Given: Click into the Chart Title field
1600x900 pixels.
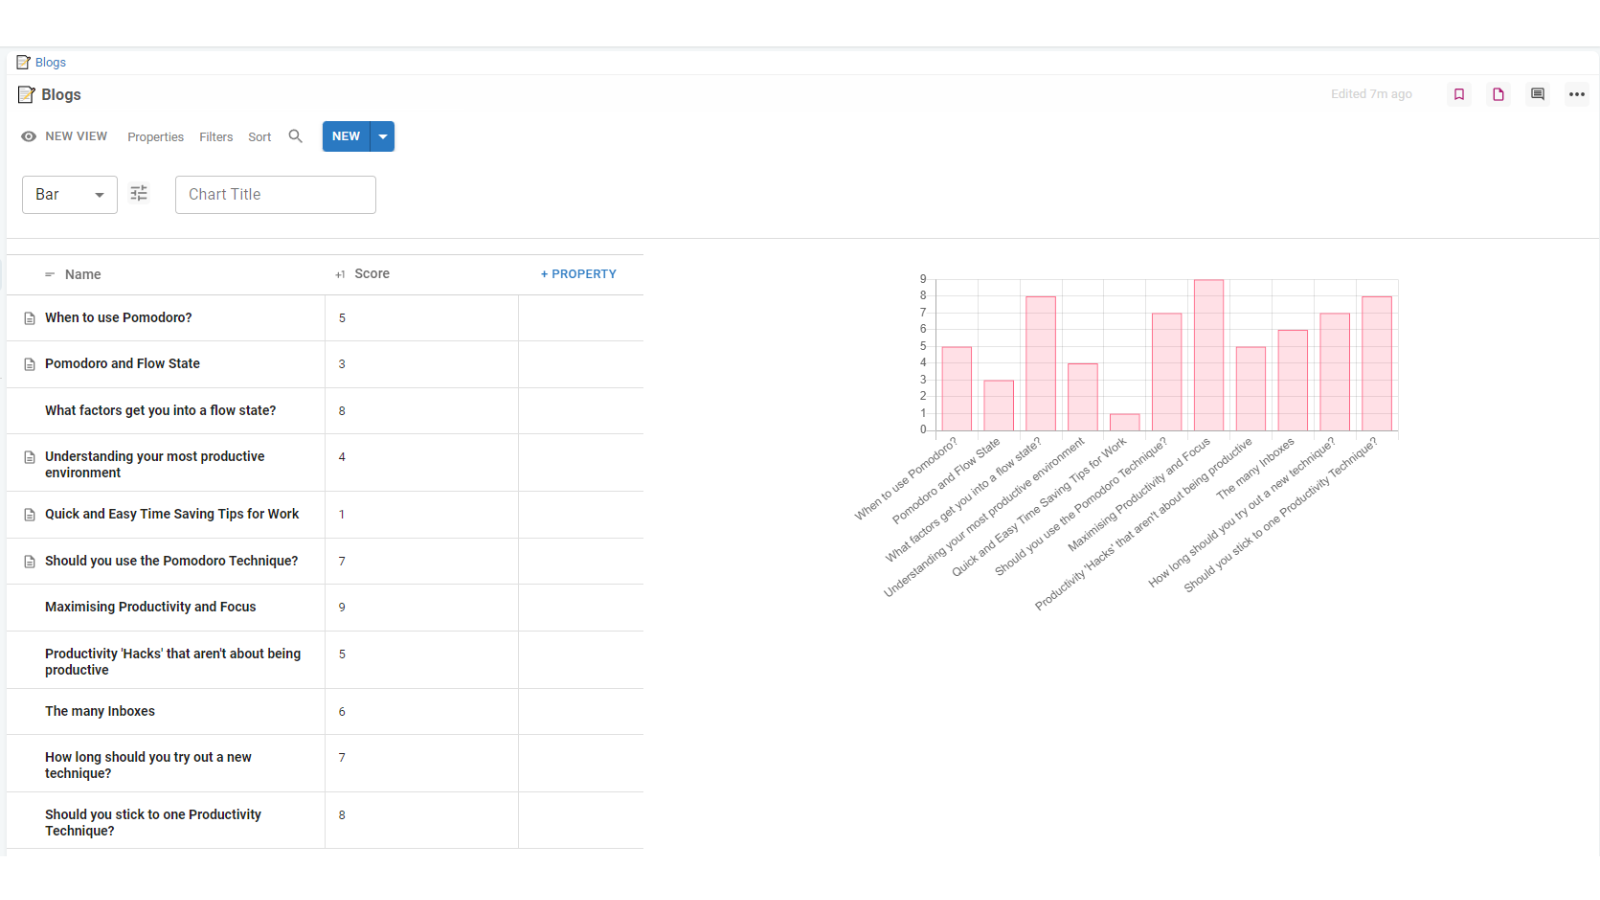Looking at the screenshot, I should pyautogui.click(x=275, y=195).
